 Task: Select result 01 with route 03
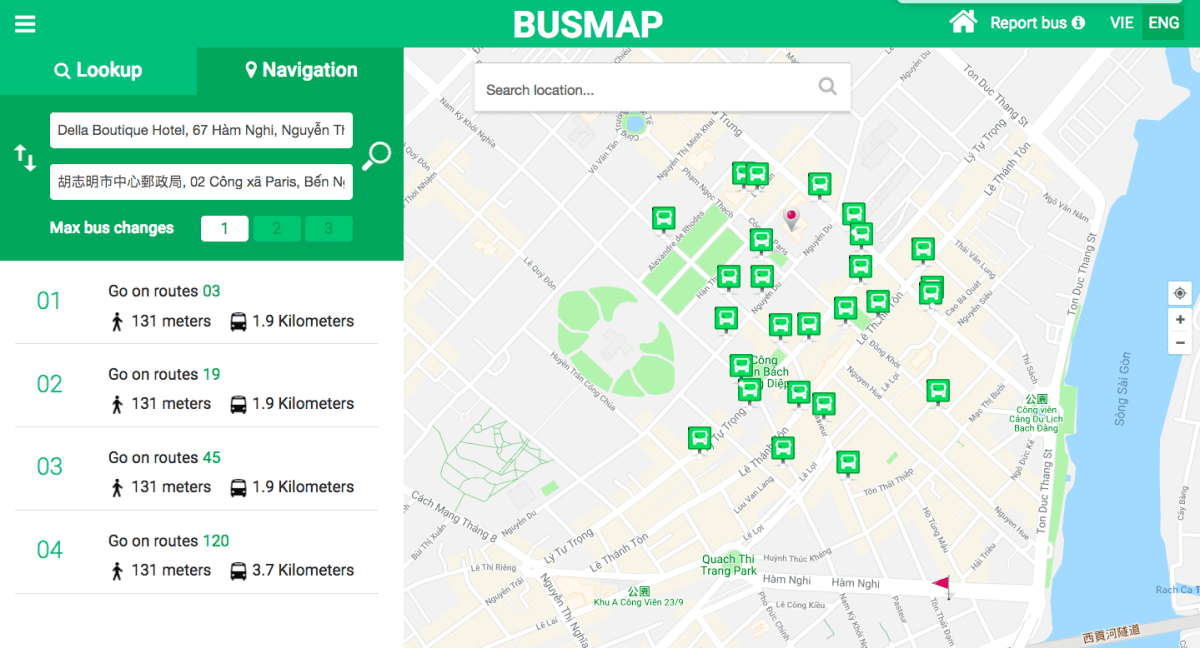(196, 302)
